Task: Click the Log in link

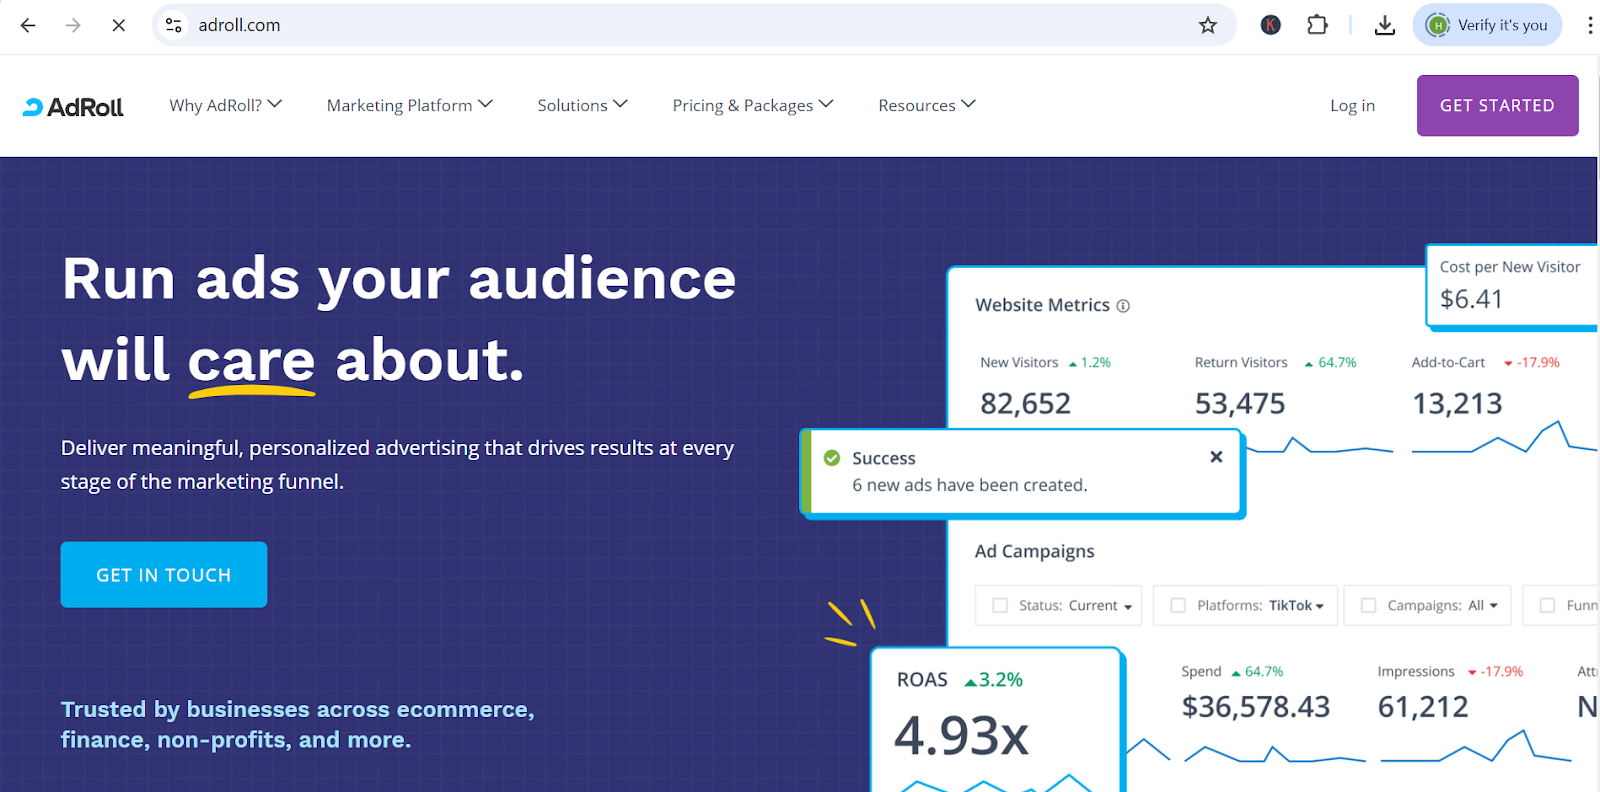Action: click(1352, 105)
